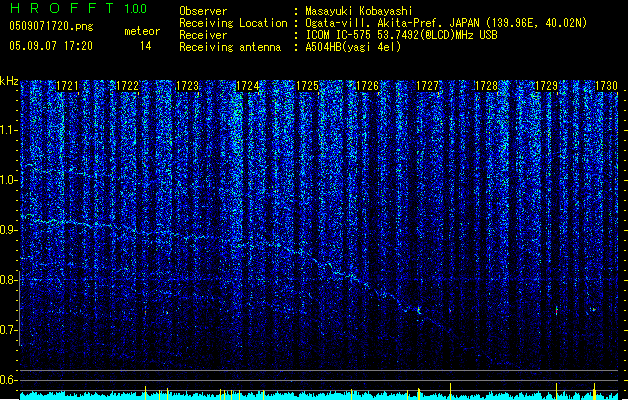Click the meteor count 14

(146, 46)
